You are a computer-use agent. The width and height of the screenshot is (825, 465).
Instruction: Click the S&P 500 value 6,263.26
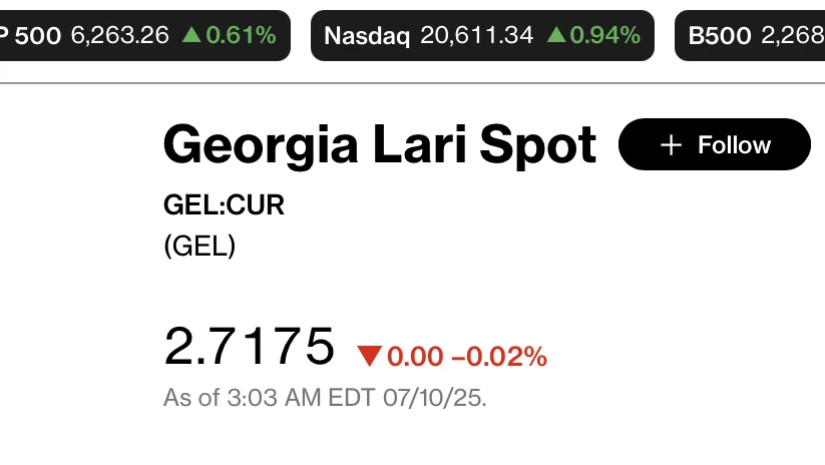tap(119, 36)
